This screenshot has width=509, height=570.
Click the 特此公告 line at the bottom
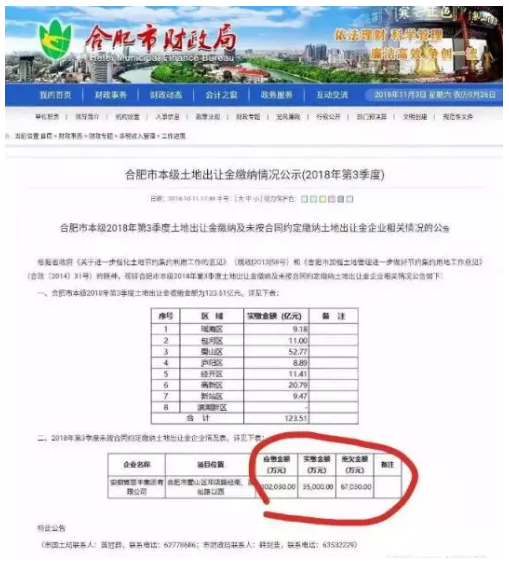(x=51, y=528)
